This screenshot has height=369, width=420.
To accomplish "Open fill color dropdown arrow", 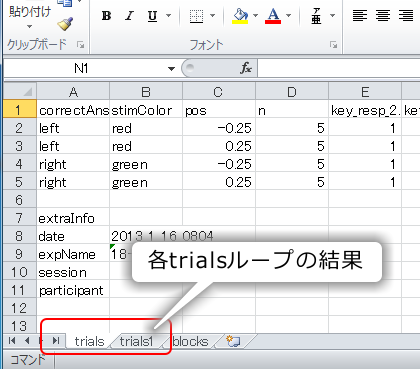I will click(255, 16).
